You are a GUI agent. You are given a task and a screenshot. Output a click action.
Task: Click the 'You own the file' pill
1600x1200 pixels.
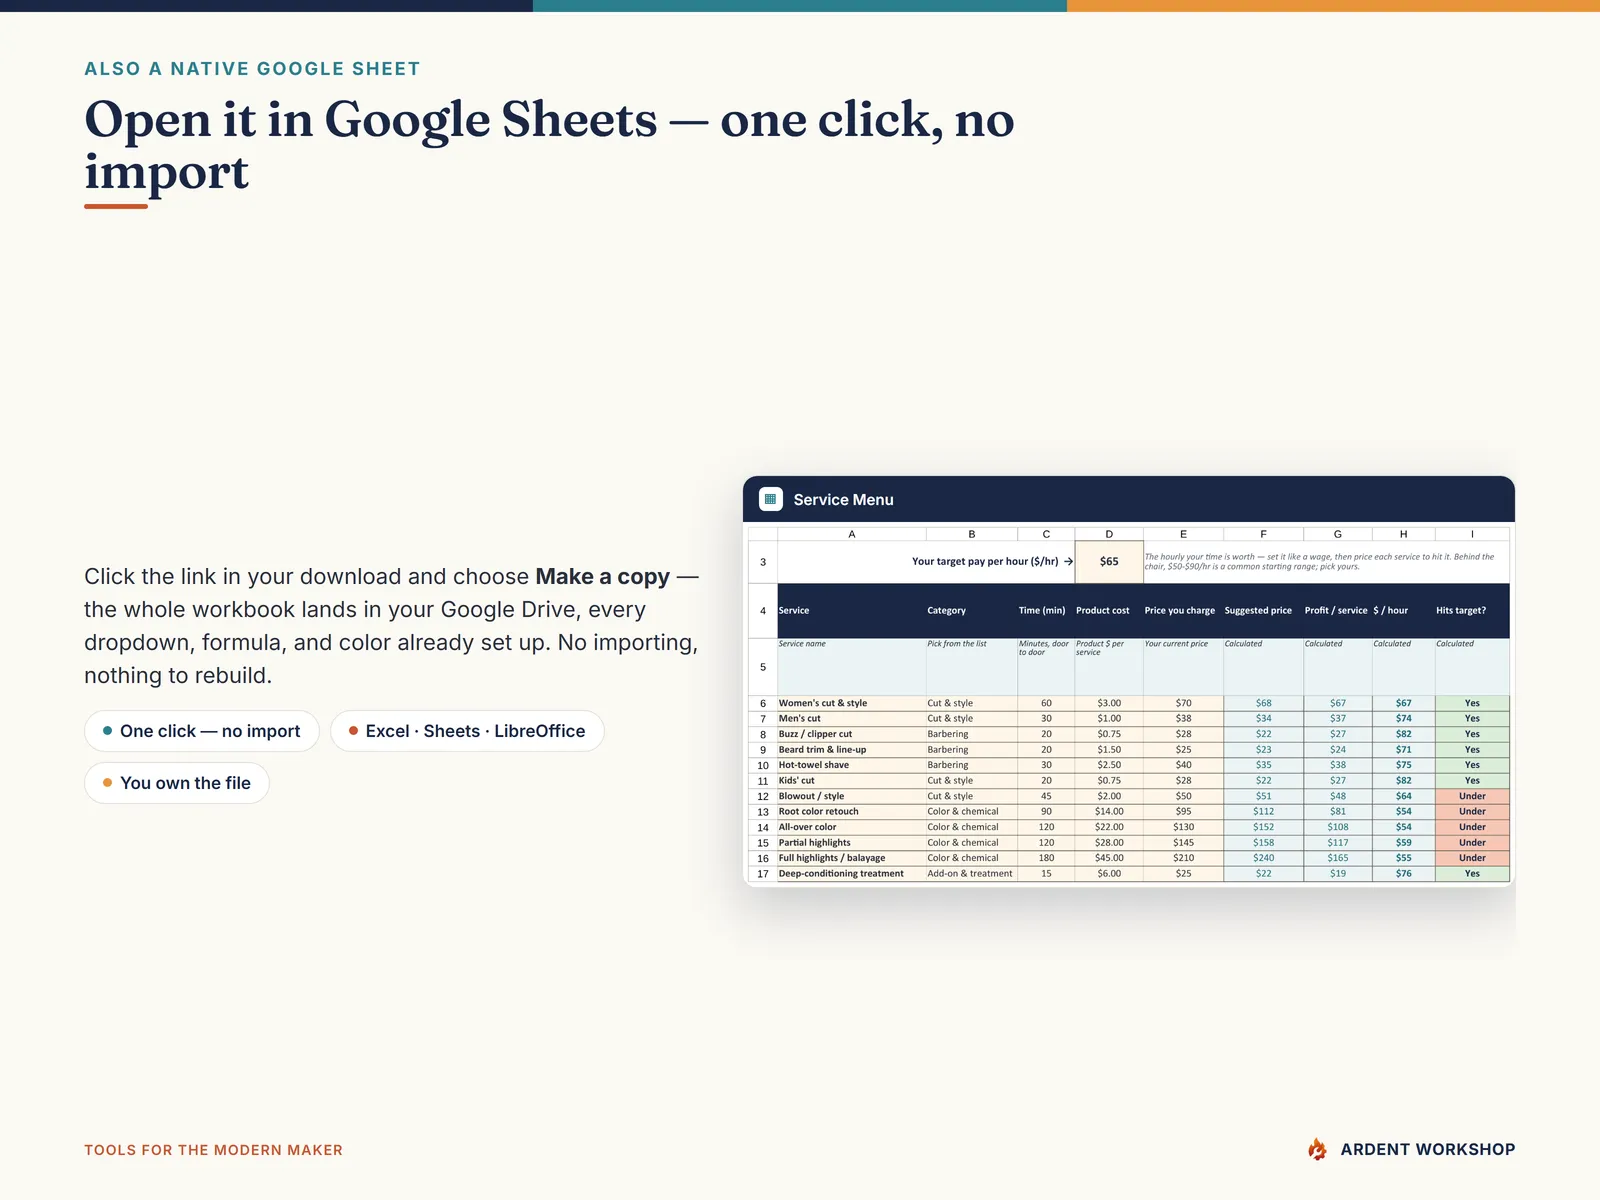coord(177,783)
